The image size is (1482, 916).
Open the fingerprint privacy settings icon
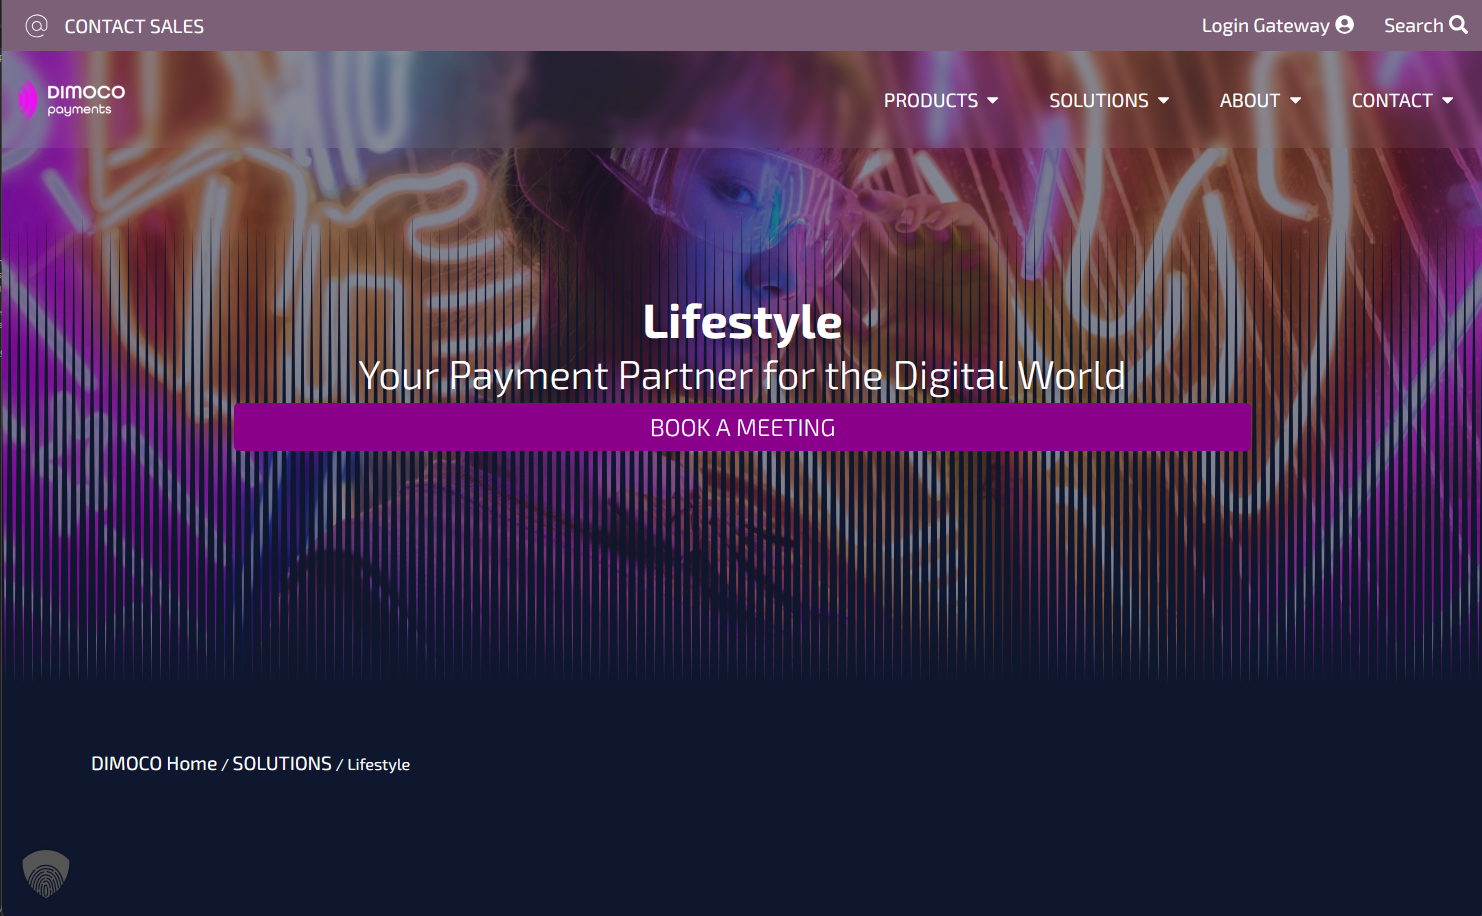(46, 874)
